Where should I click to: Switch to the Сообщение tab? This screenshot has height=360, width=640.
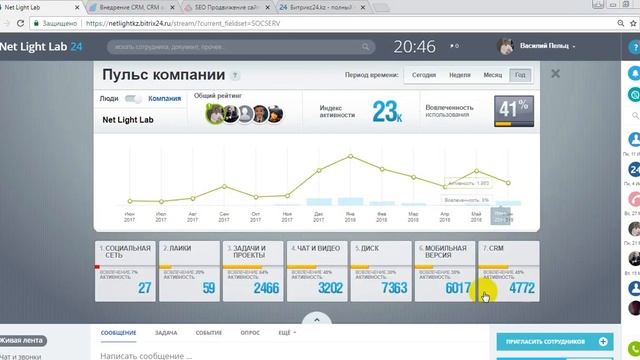click(x=118, y=333)
